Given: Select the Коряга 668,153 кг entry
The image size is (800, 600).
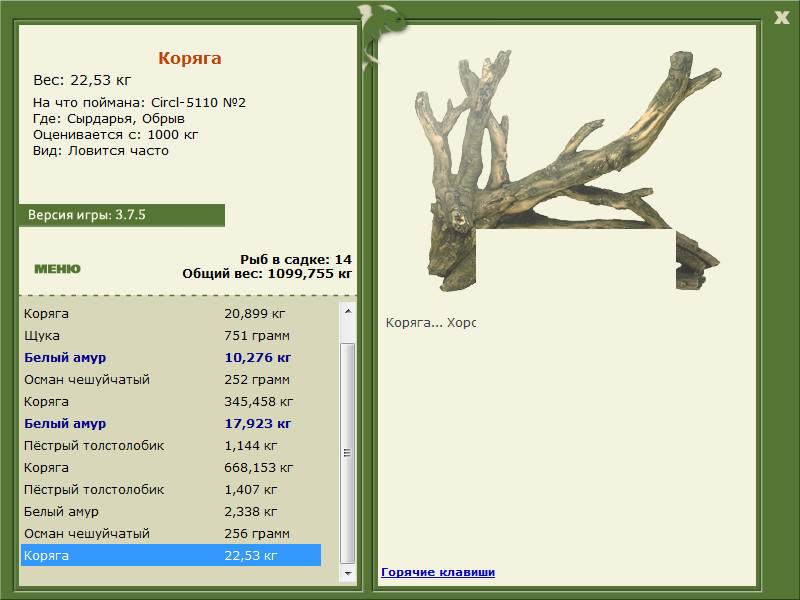Looking at the screenshot, I should (171, 467).
